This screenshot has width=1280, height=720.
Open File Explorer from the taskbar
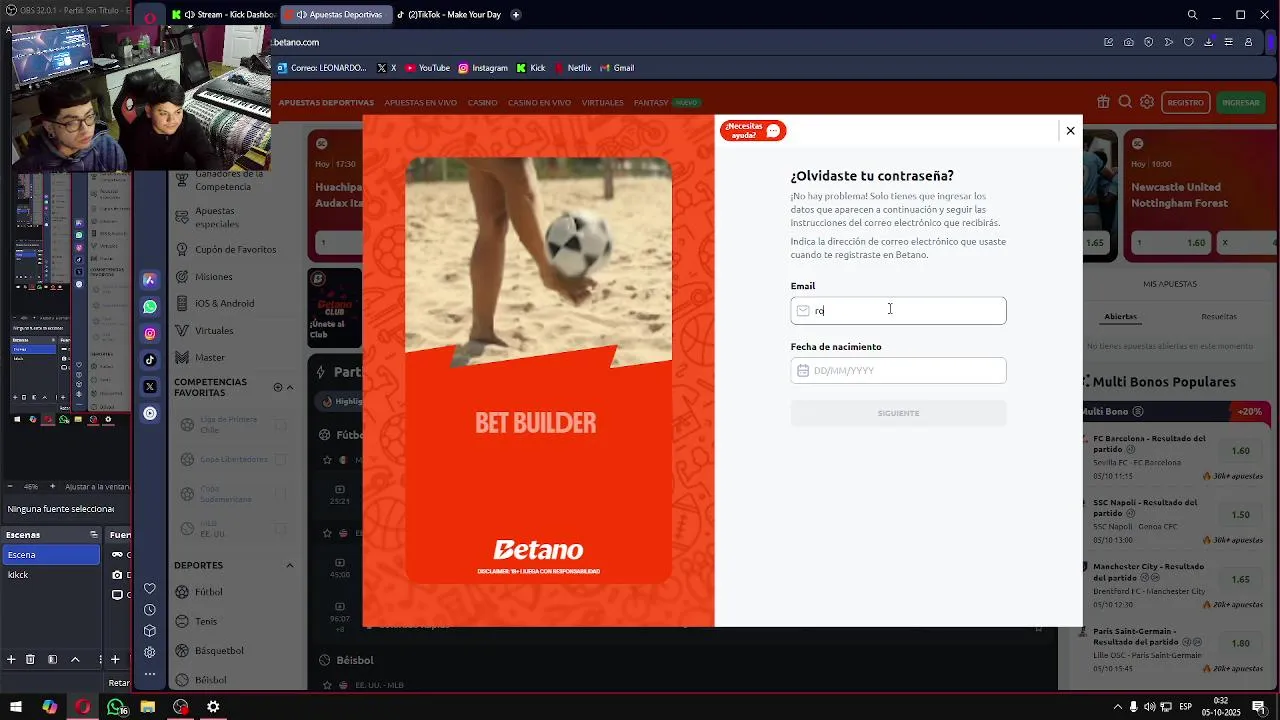point(148,707)
